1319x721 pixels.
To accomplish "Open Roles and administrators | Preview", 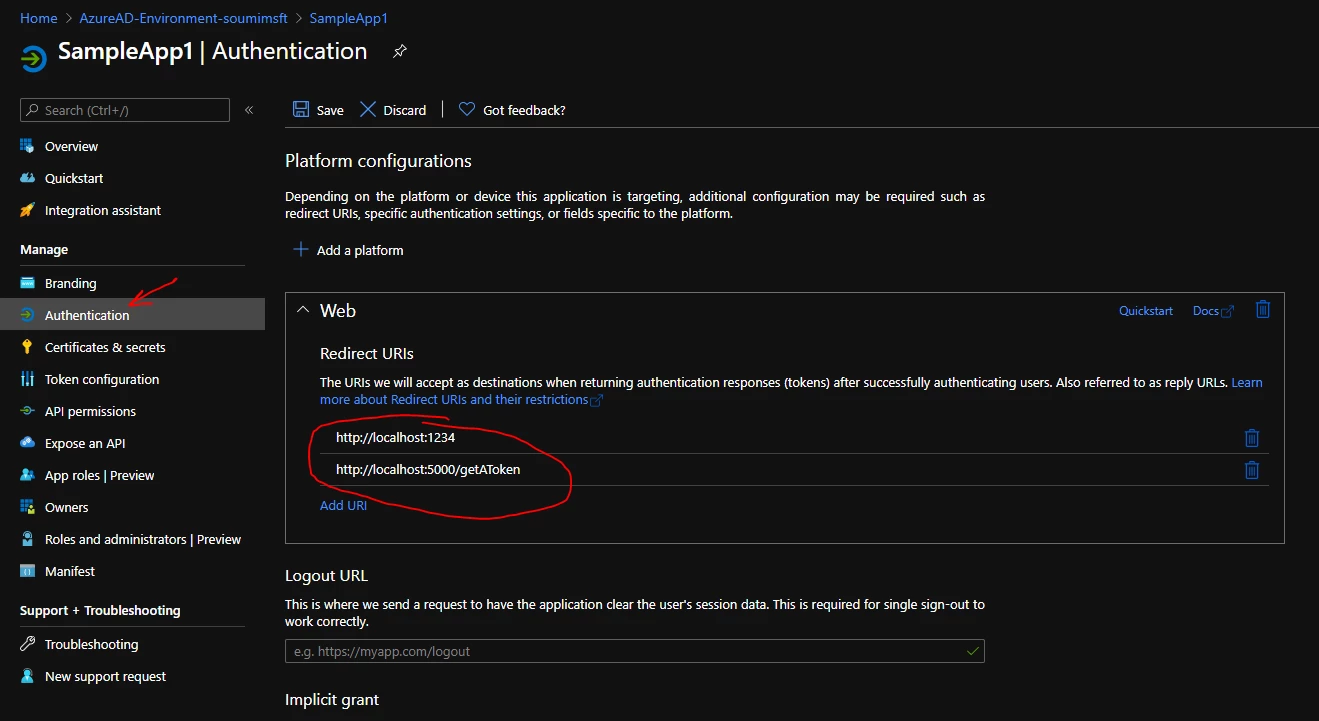I will [x=143, y=539].
